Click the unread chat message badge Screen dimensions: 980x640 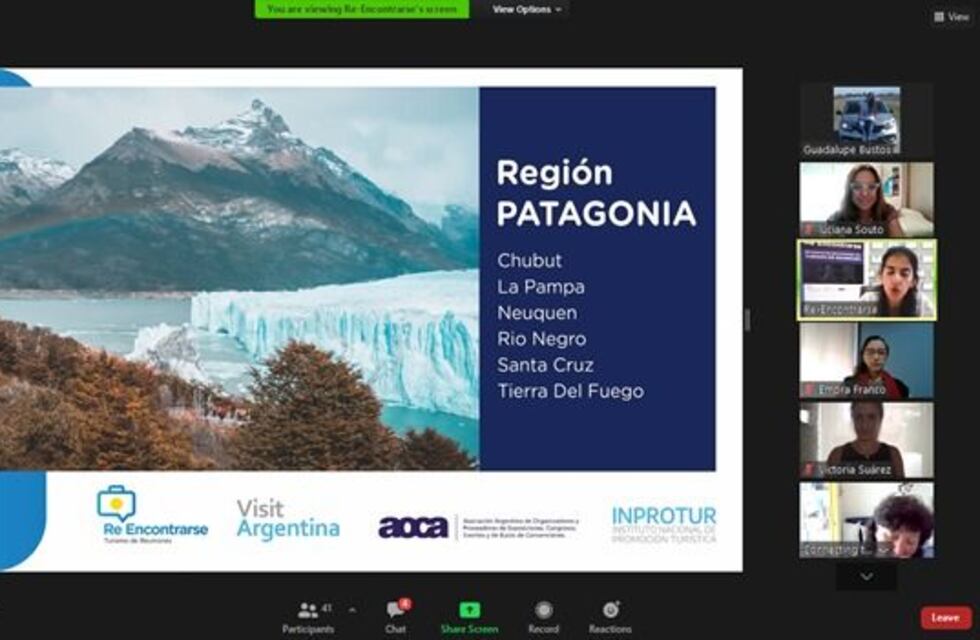point(405,603)
